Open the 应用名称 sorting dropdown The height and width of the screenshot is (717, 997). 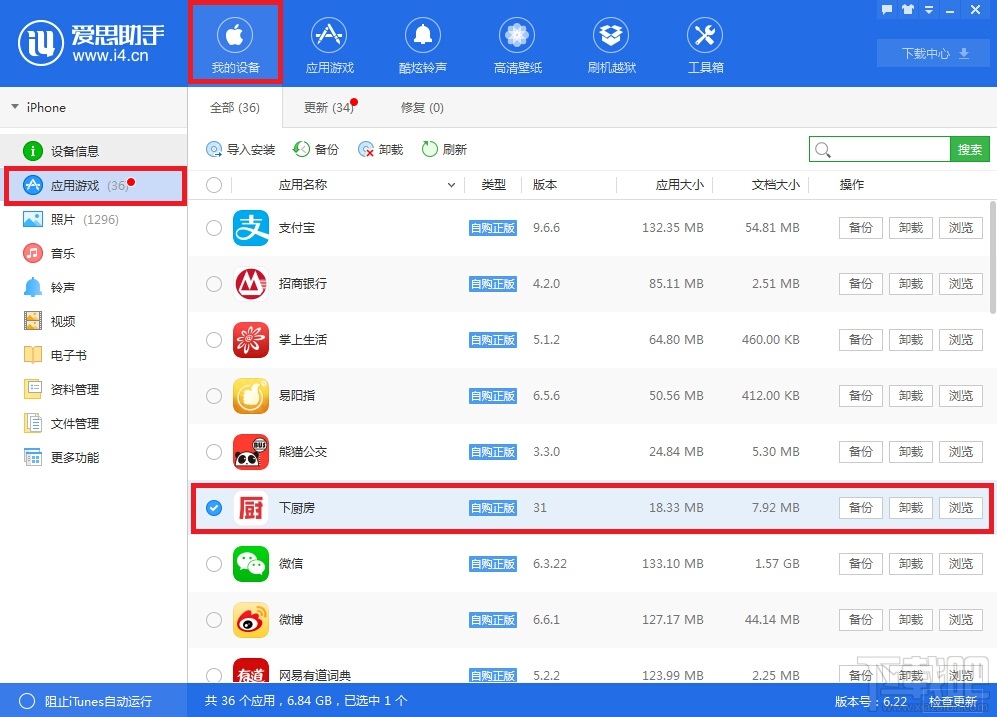coord(450,184)
